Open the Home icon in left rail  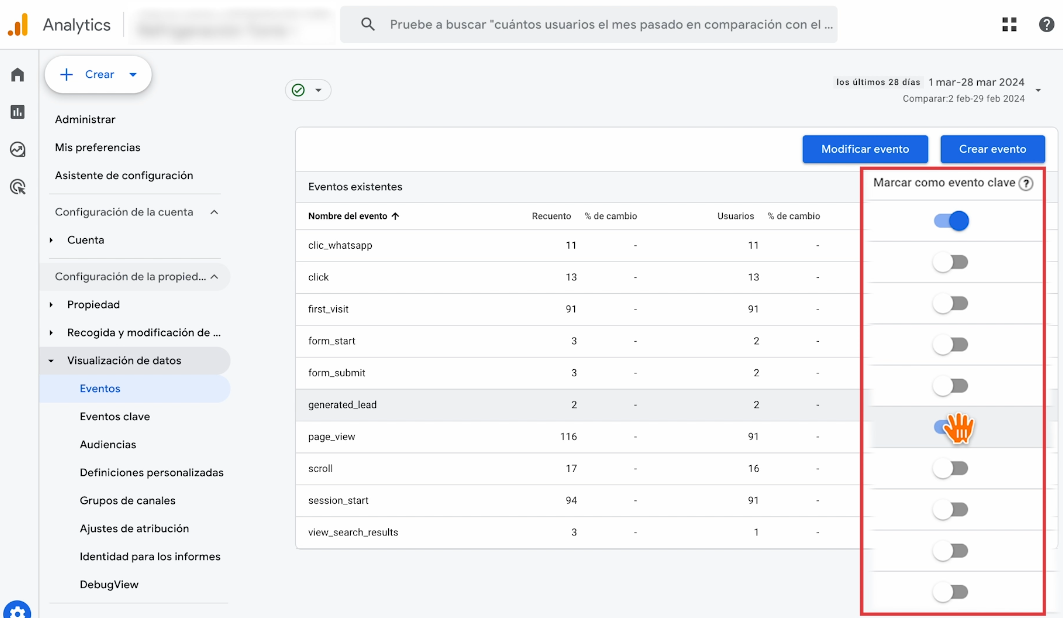(x=17, y=75)
